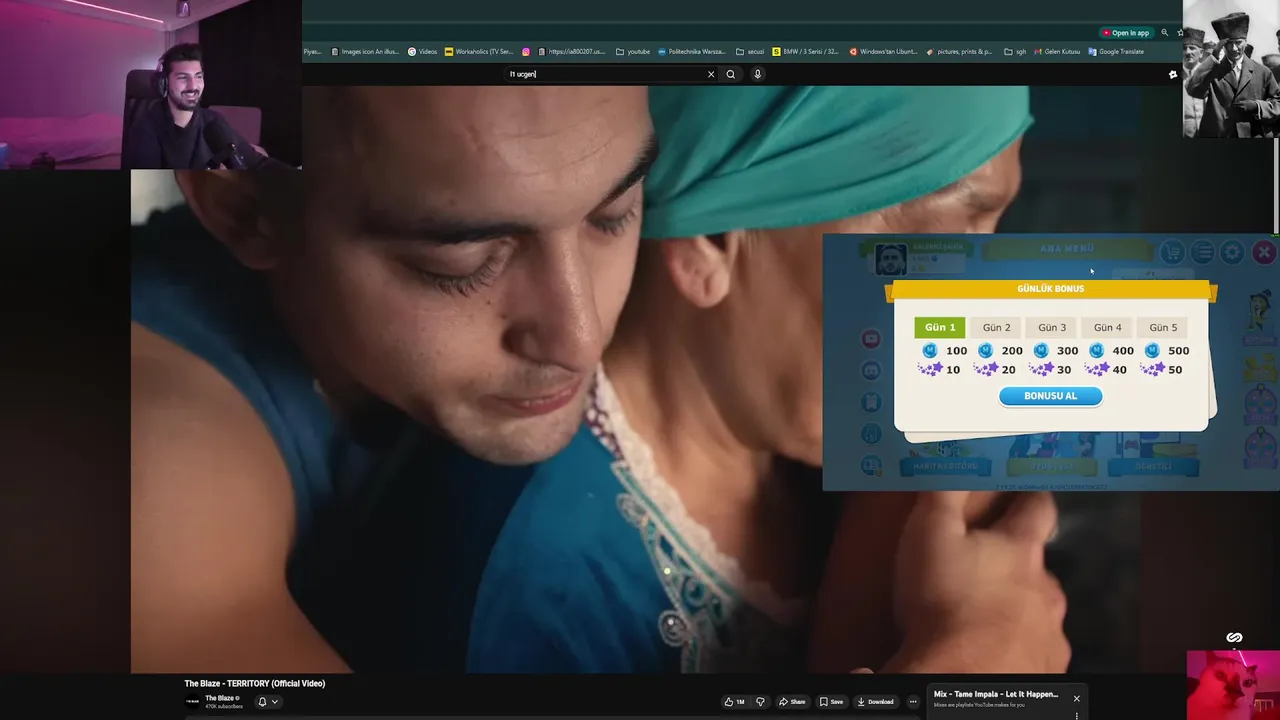Image resolution: width=1280 pixels, height=720 pixels.
Task: Close the game with the X icon
Action: (1263, 252)
